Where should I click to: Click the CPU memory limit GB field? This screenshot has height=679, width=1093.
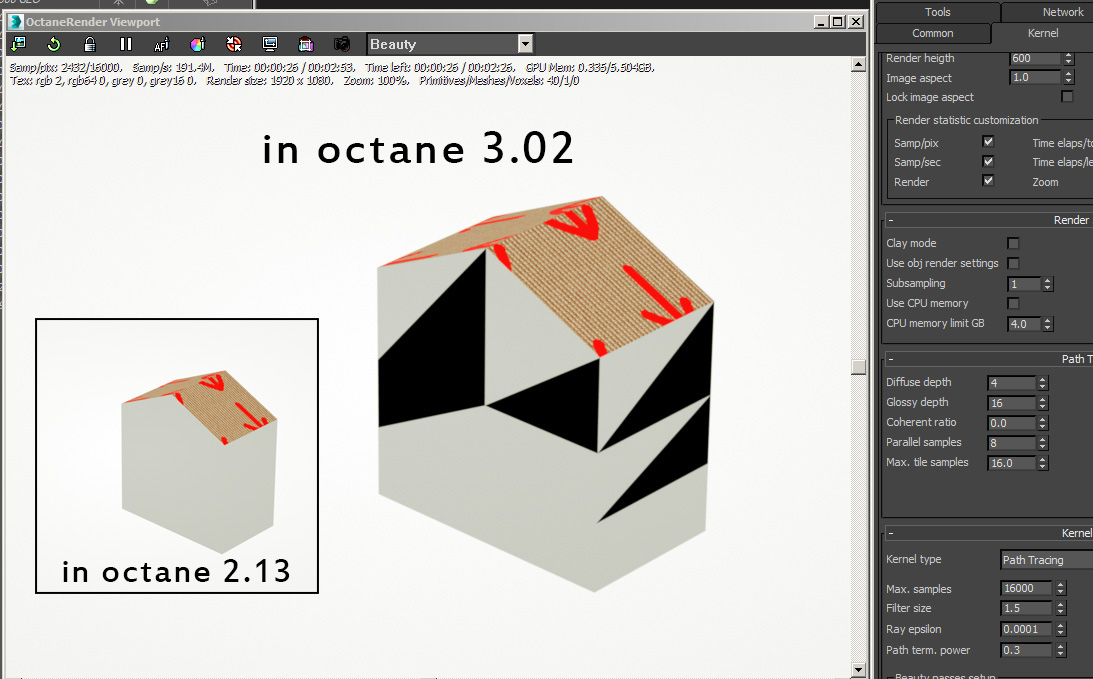pyautogui.click(x=1024, y=323)
